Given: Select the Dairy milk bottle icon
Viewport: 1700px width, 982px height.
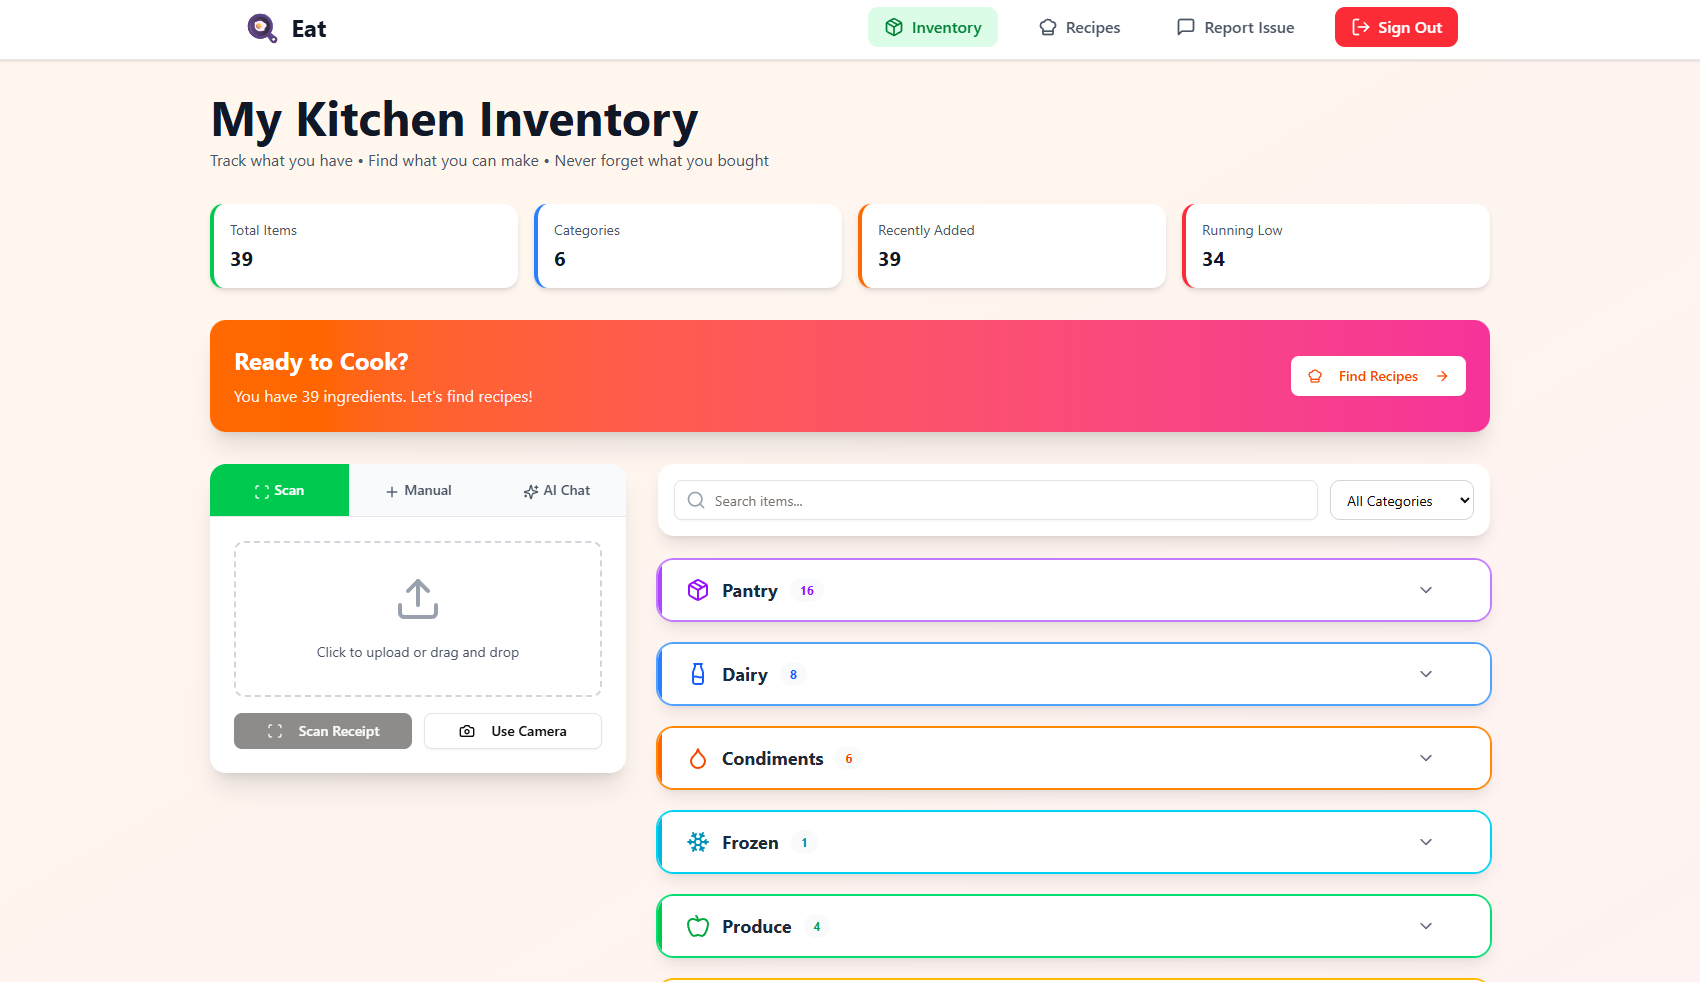Looking at the screenshot, I should tap(697, 674).
